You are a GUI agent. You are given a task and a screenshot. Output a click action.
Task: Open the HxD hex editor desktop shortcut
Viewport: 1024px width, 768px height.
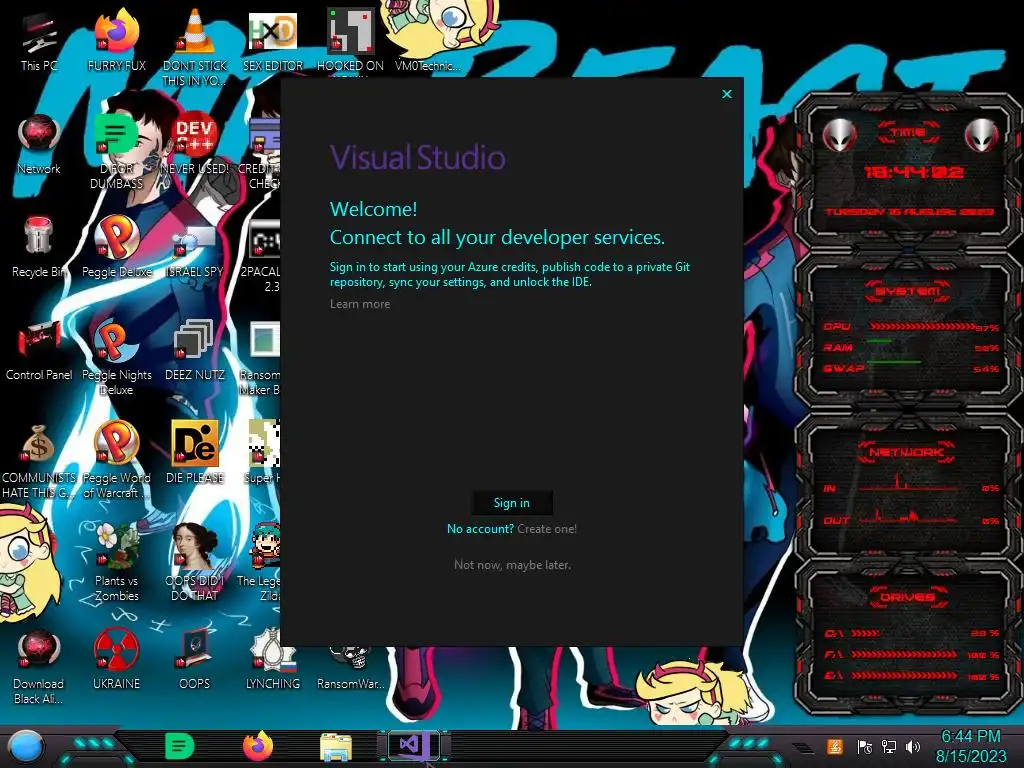(x=272, y=41)
